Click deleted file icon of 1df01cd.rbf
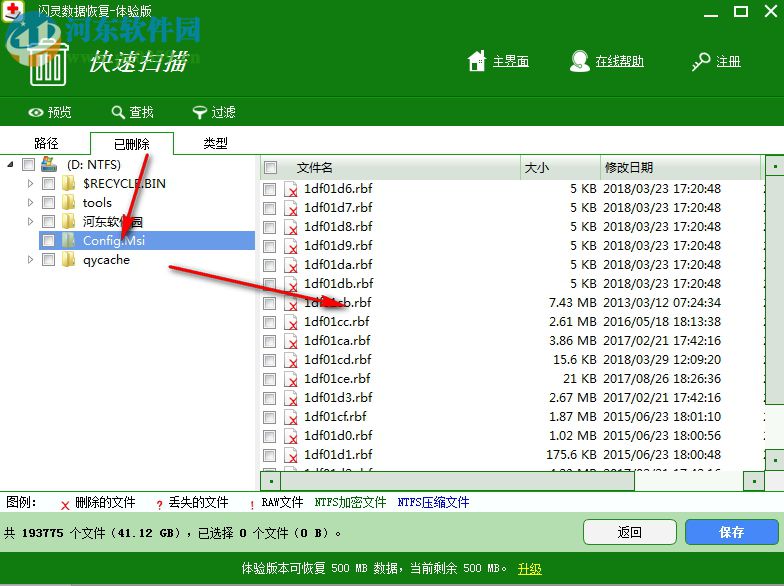Viewport: 784px width, 586px height. (x=290, y=360)
